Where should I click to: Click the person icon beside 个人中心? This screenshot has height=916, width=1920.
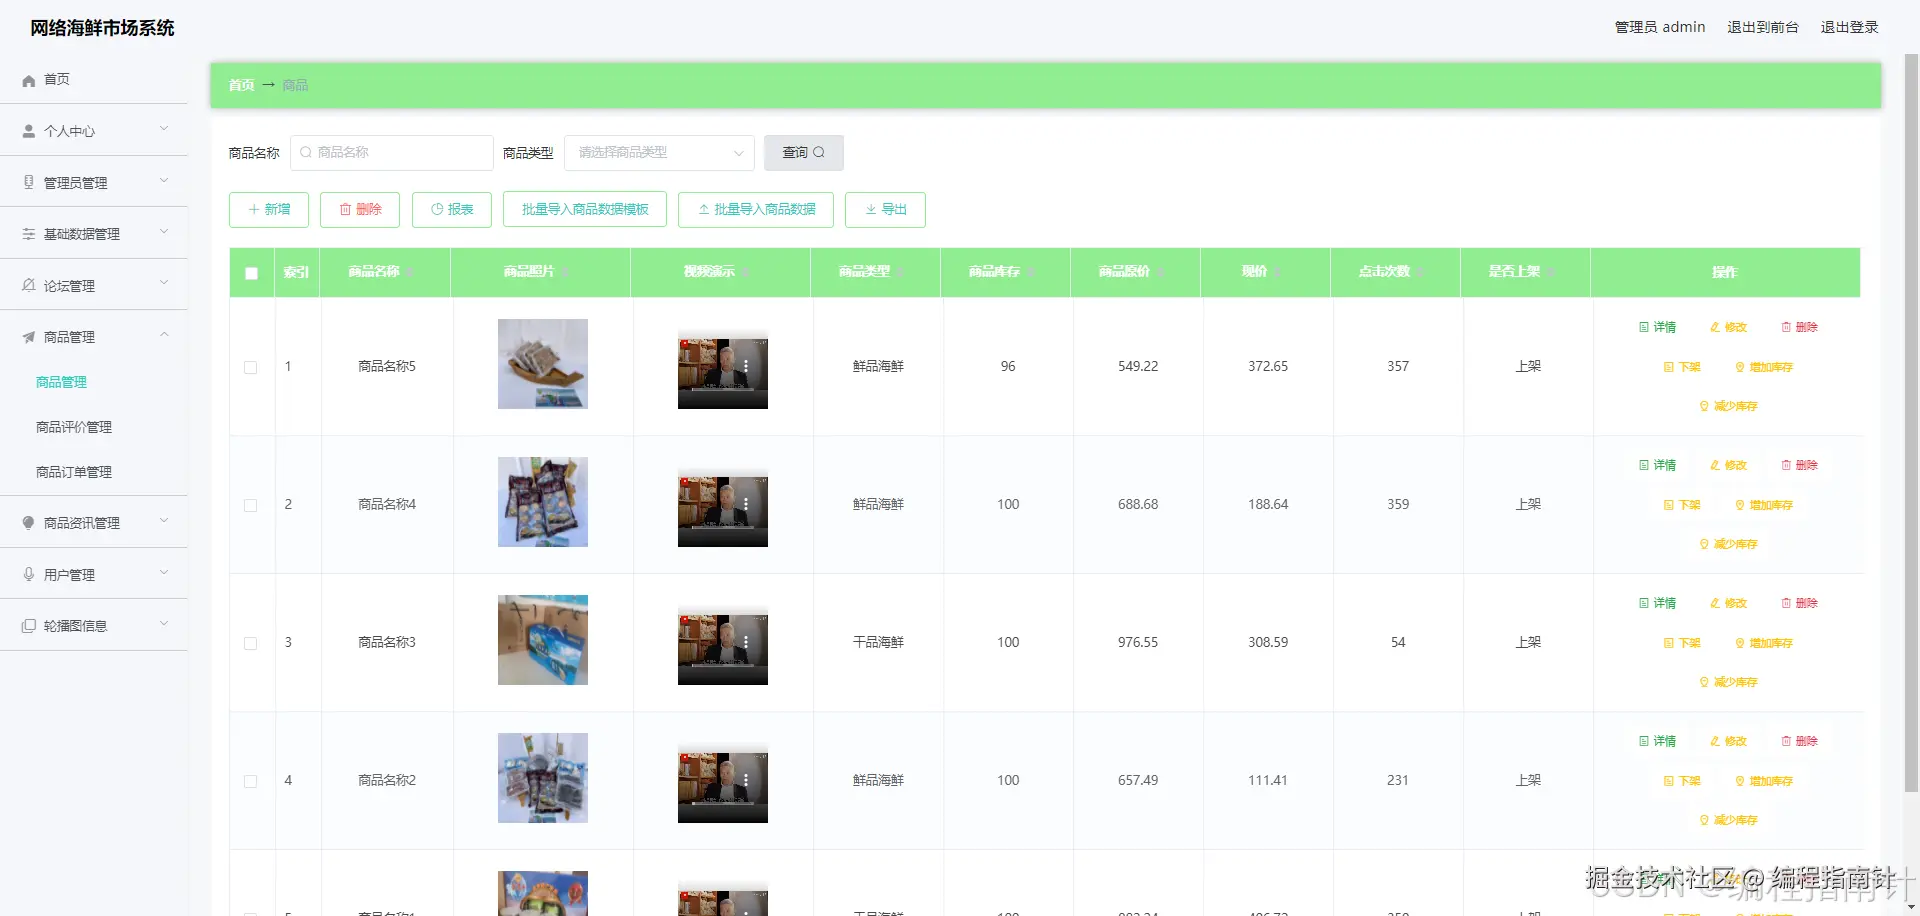click(29, 131)
